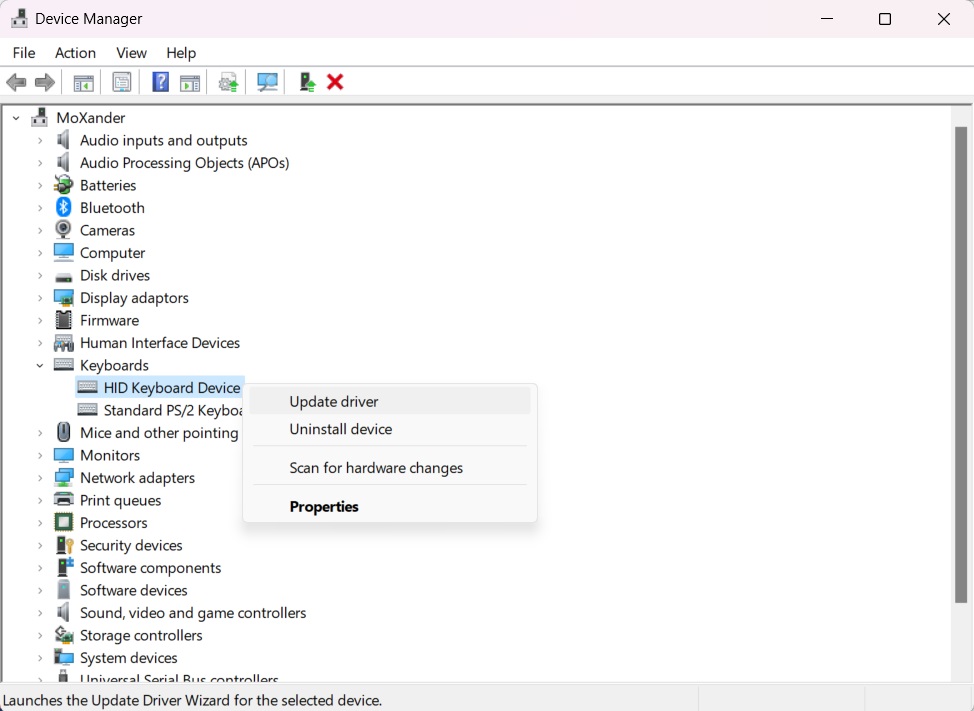
Task: Open the Properties sheet toolbar icon
Action: pyautogui.click(x=122, y=82)
